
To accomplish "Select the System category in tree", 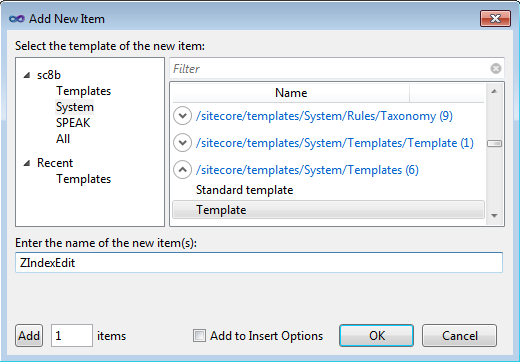I will [x=75, y=107].
